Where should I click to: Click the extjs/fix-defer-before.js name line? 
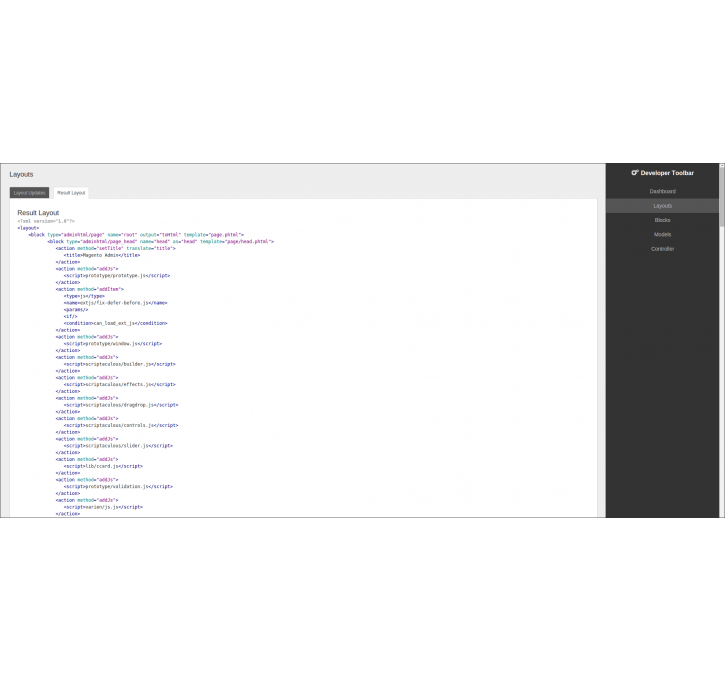click(115, 302)
